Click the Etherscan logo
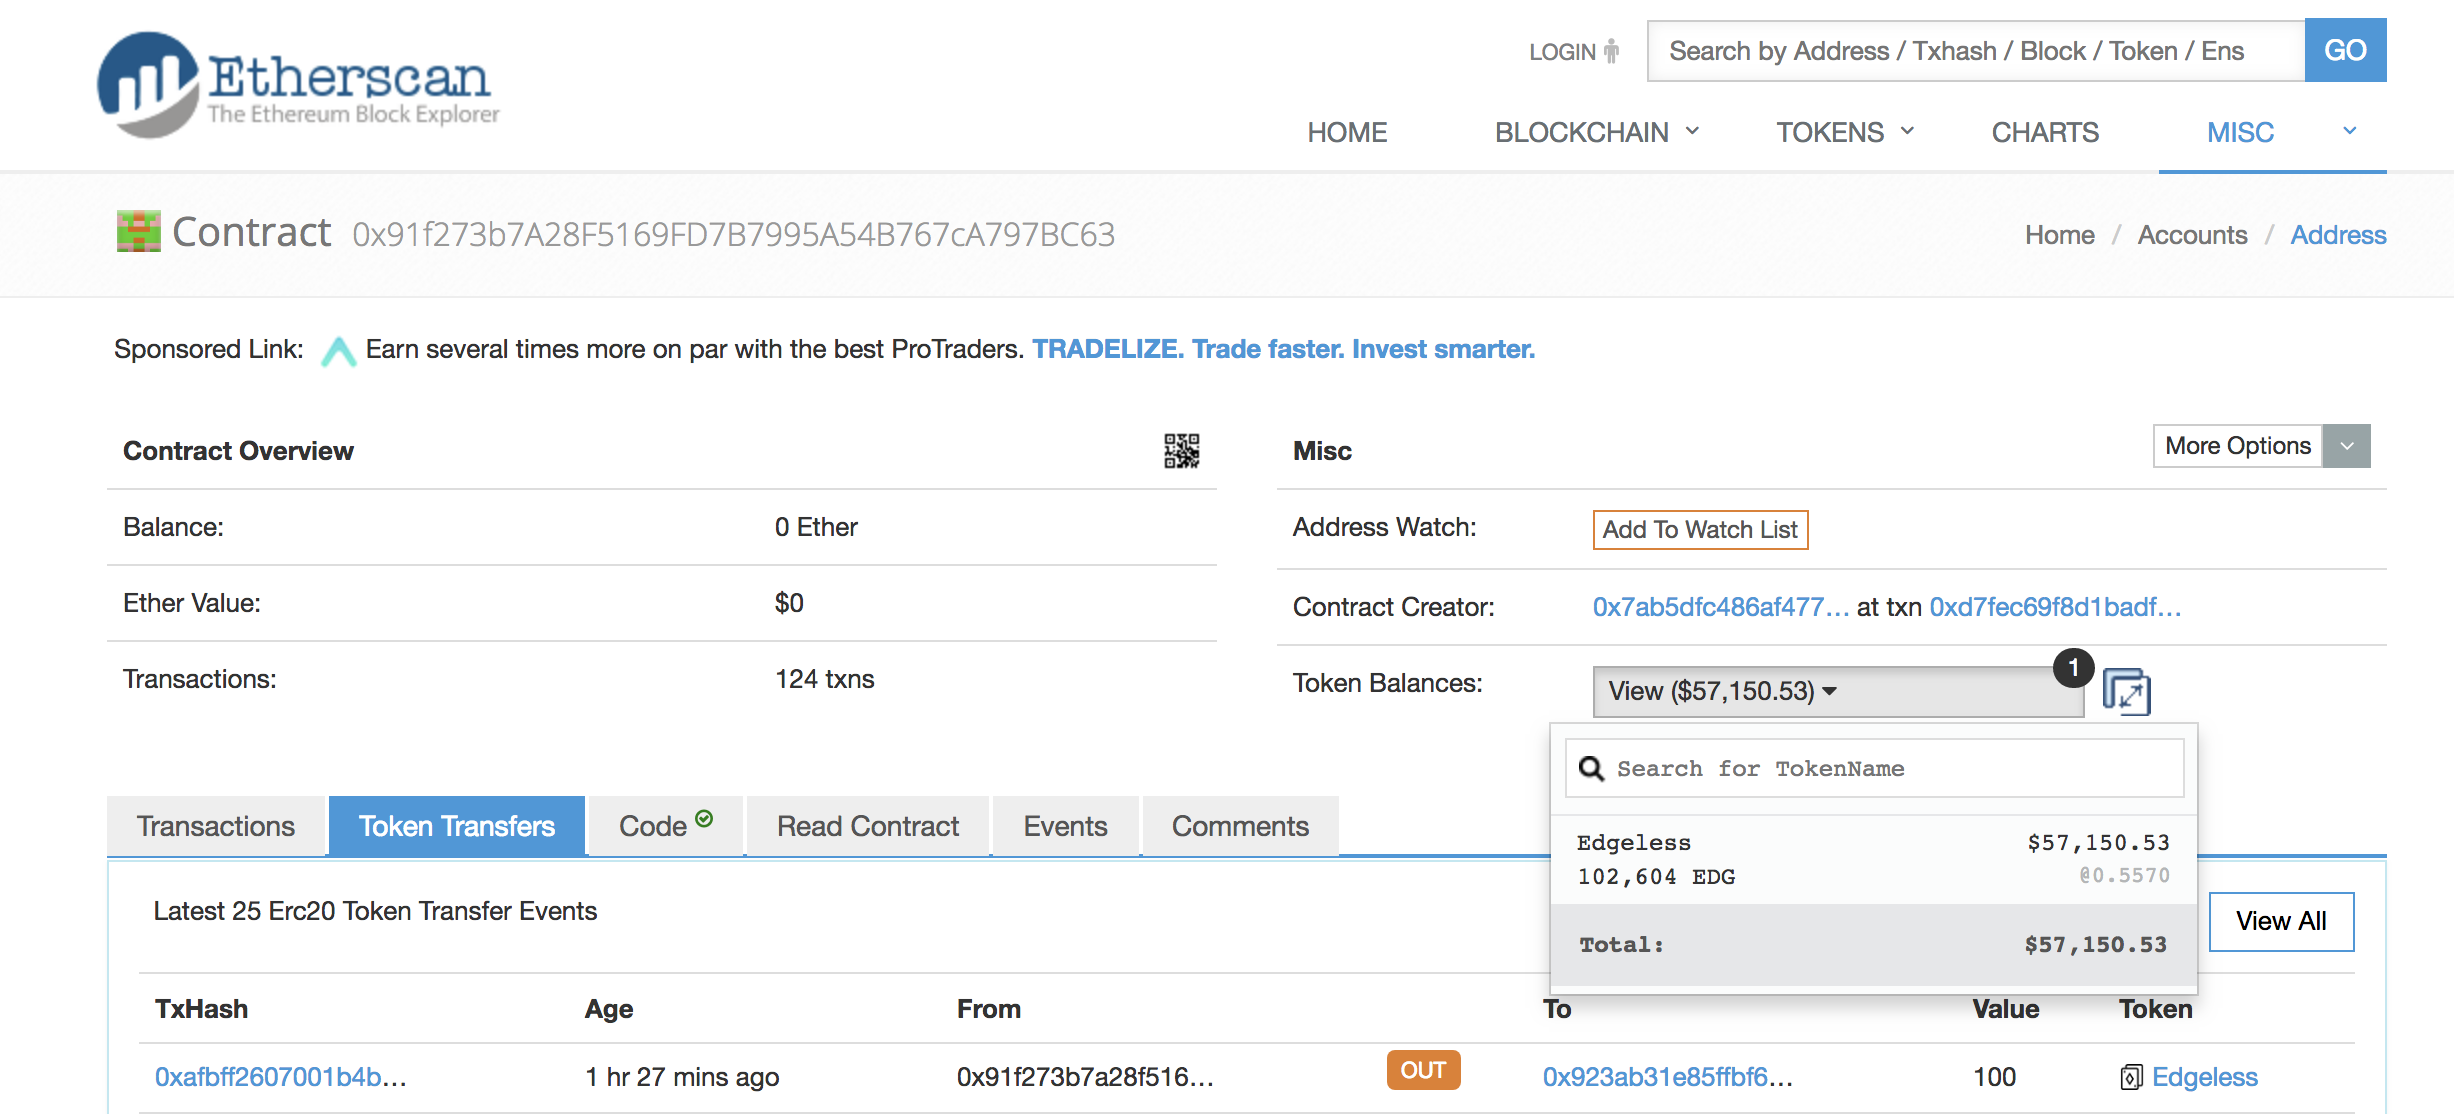Viewport: 2454px width, 1114px height. tap(297, 84)
